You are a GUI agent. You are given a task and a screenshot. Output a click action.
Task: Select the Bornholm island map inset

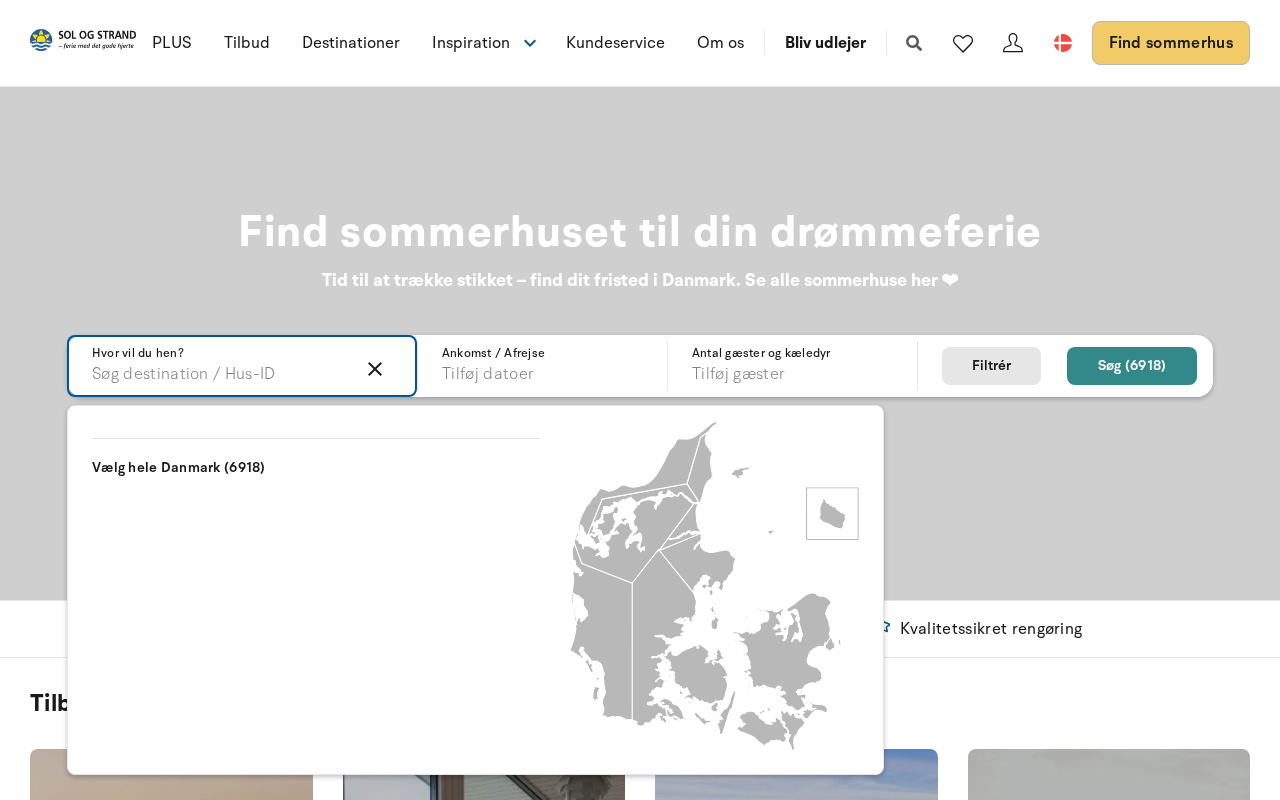point(832,514)
